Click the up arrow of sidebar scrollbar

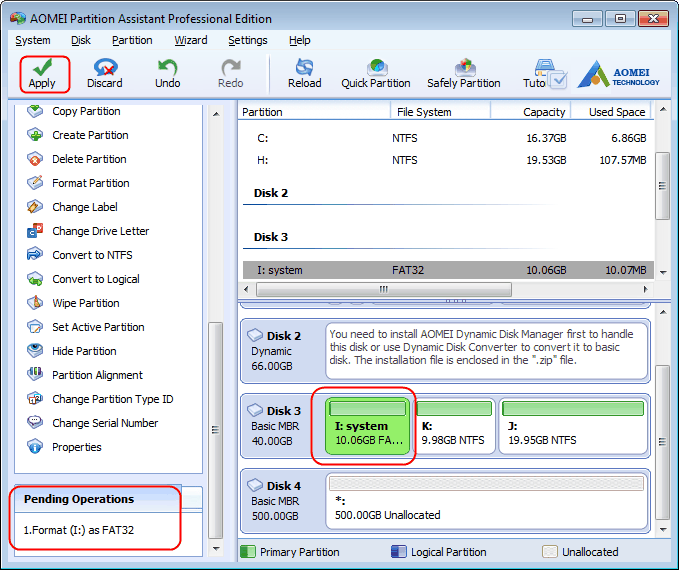tap(216, 114)
